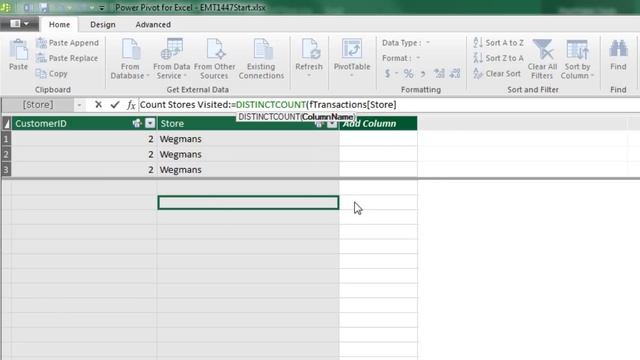Decrease decimal places

(x=454, y=74)
